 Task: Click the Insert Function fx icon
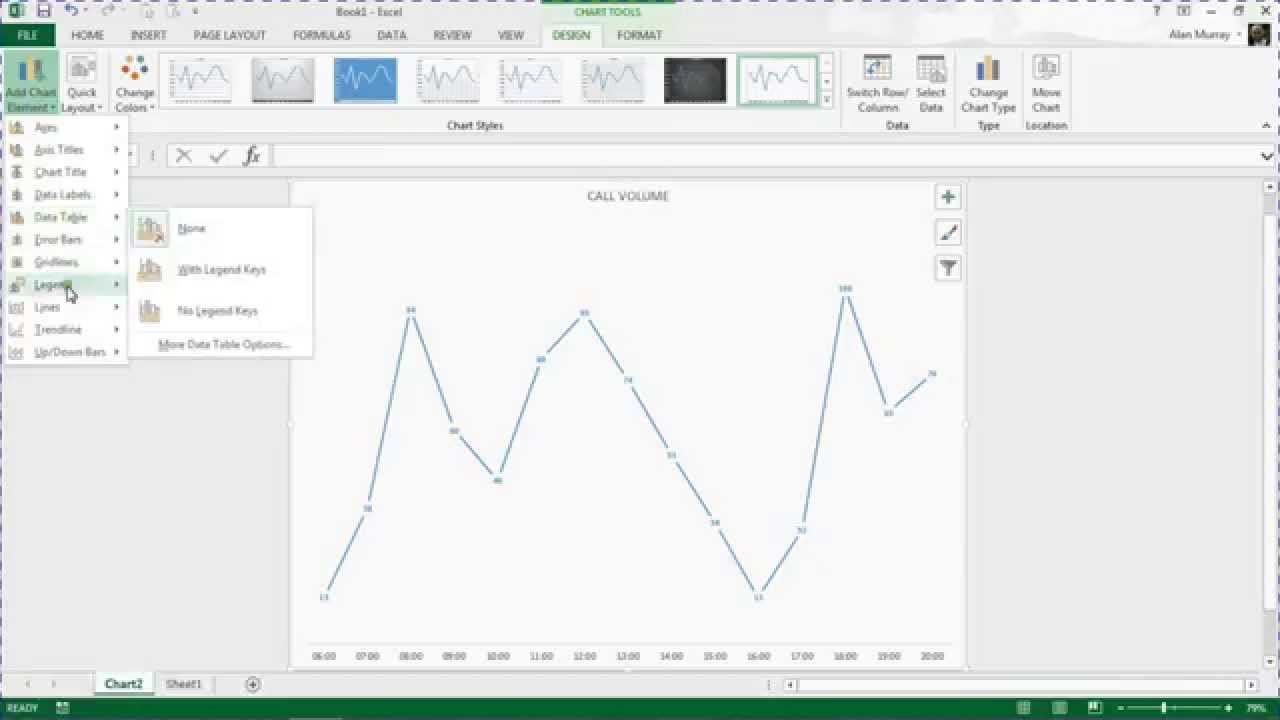(x=252, y=156)
